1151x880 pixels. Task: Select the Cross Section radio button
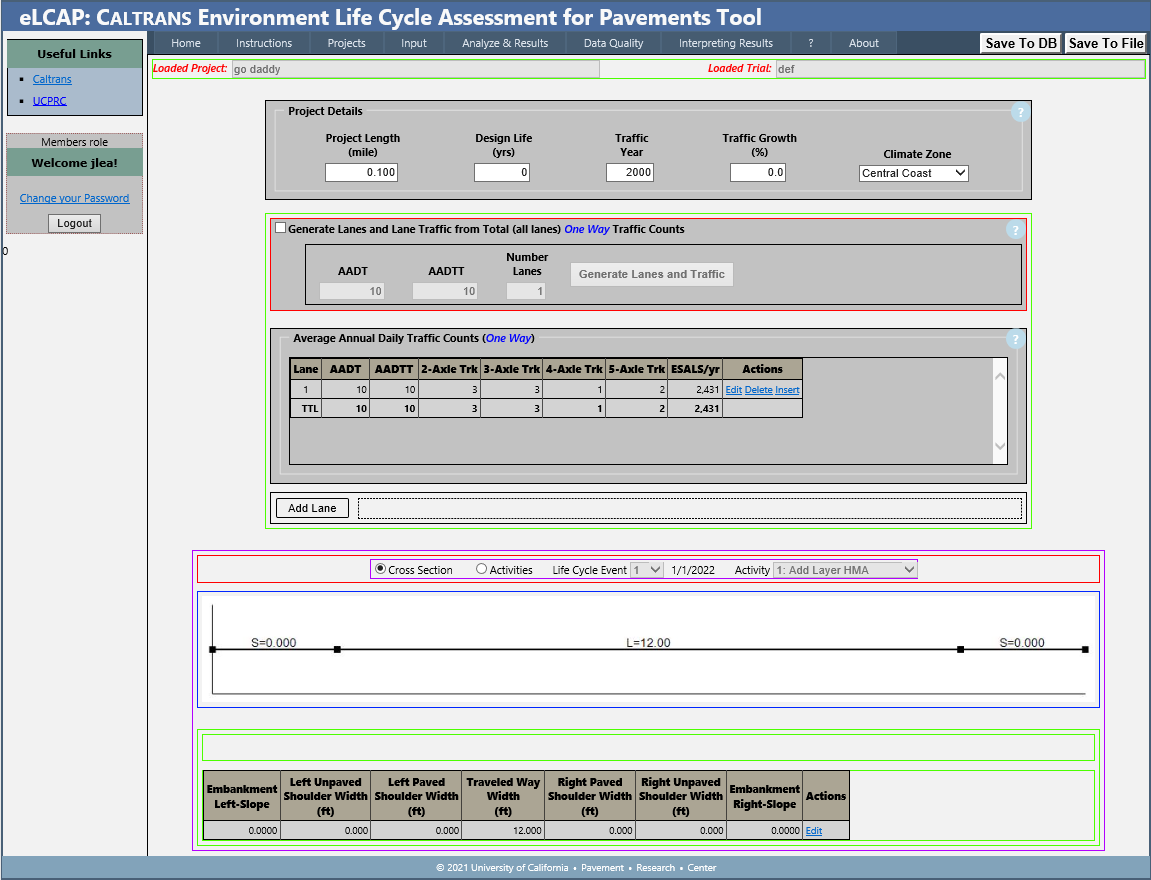coord(380,569)
